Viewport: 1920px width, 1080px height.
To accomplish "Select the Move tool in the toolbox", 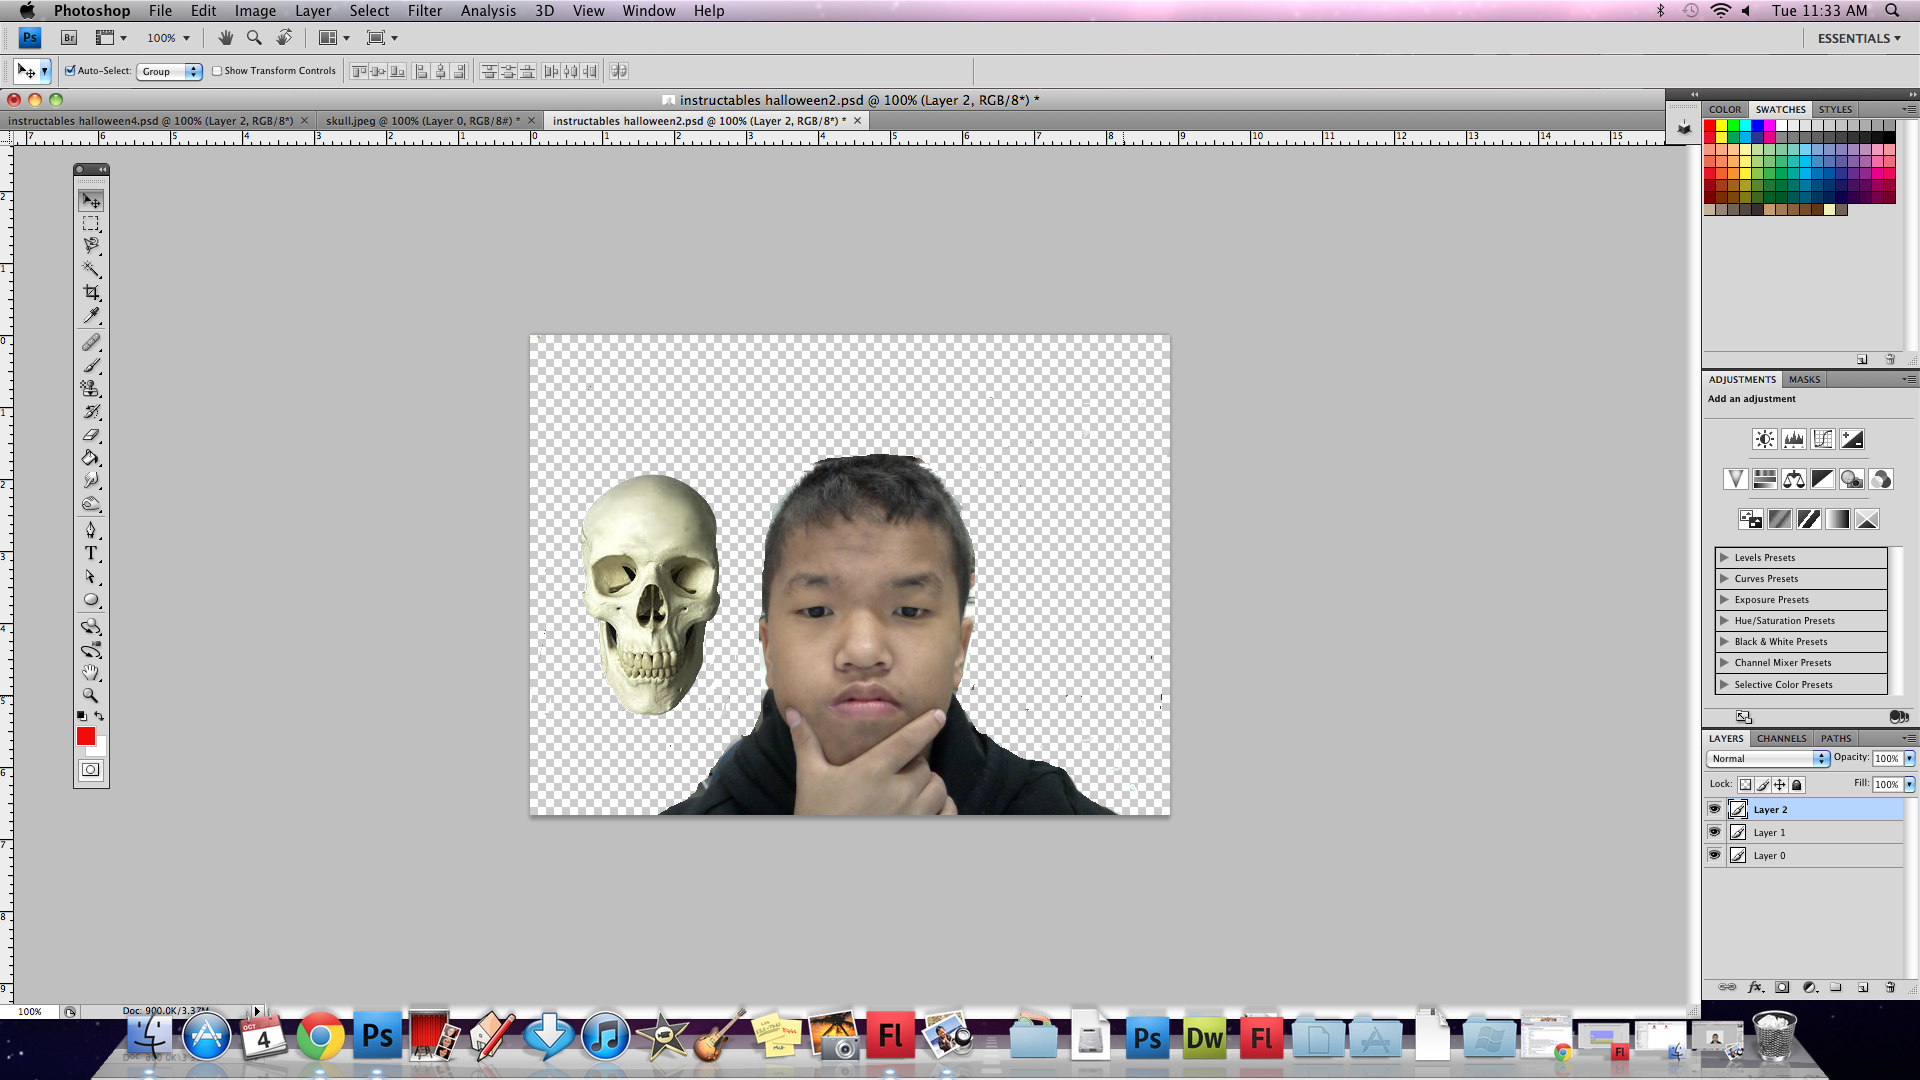I will tap(91, 201).
